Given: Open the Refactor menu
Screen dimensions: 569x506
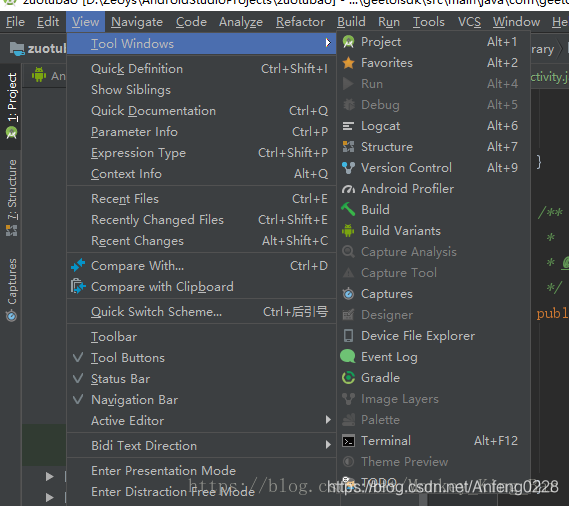Looking at the screenshot, I should click(x=300, y=22).
